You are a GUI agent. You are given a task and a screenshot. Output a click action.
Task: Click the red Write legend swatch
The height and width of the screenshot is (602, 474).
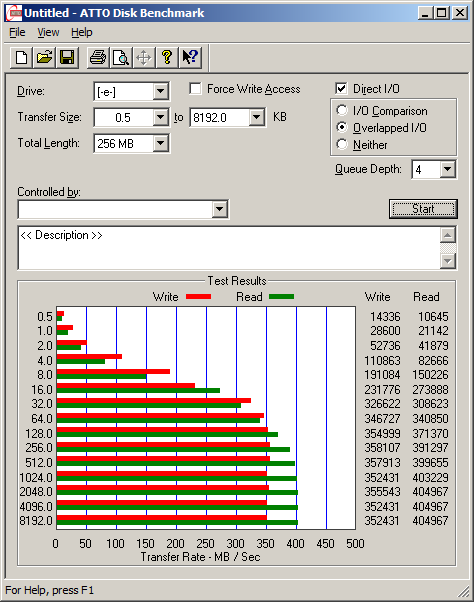[x=198, y=296]
